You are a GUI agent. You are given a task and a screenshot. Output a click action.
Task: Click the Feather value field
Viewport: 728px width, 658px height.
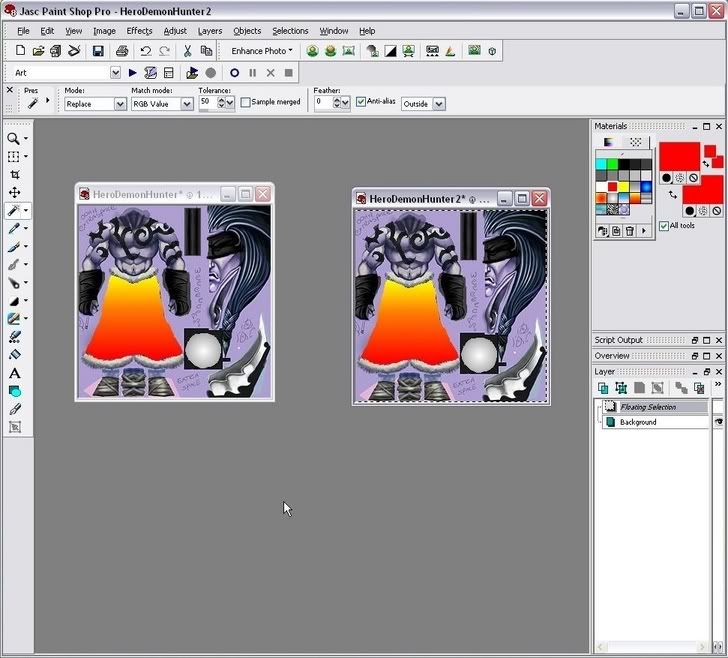pyautogui.click(x=323, y=102)
